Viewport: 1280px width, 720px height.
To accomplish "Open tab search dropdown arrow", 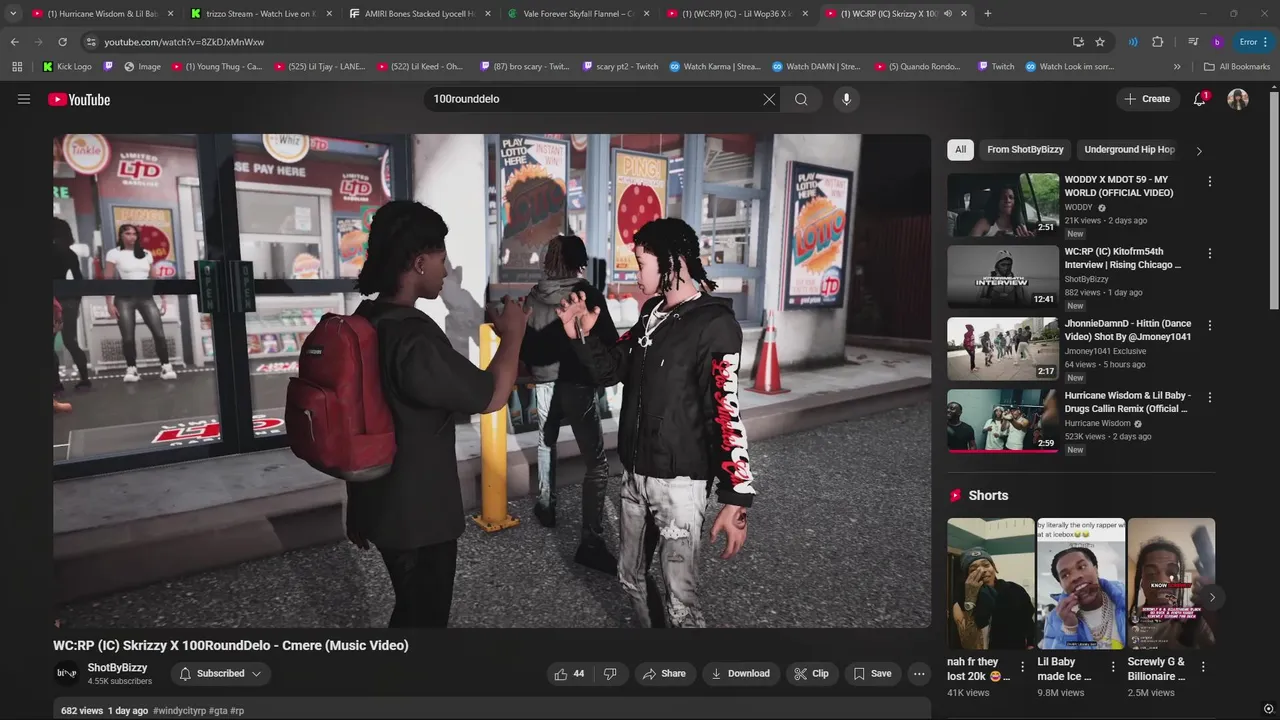I will pyautogui.click(x=13, y=14).
